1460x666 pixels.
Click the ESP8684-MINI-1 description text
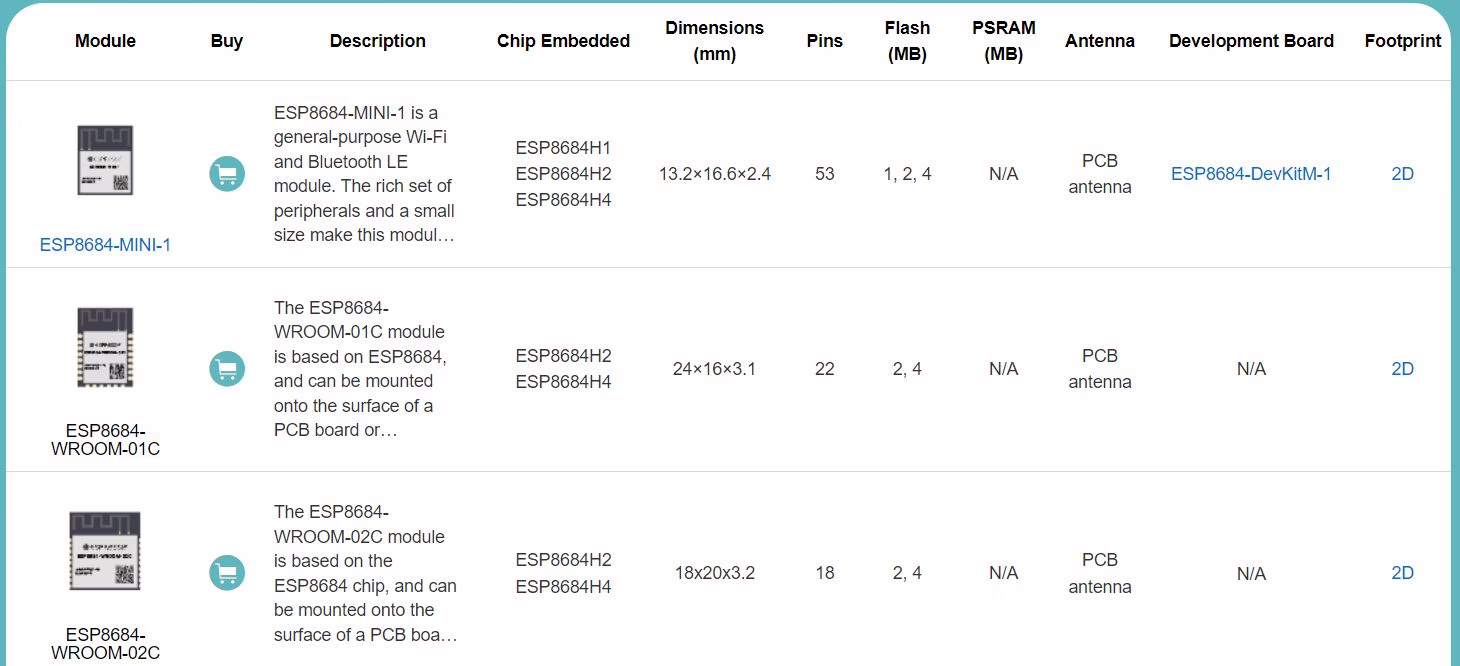[x=364, y=174]
